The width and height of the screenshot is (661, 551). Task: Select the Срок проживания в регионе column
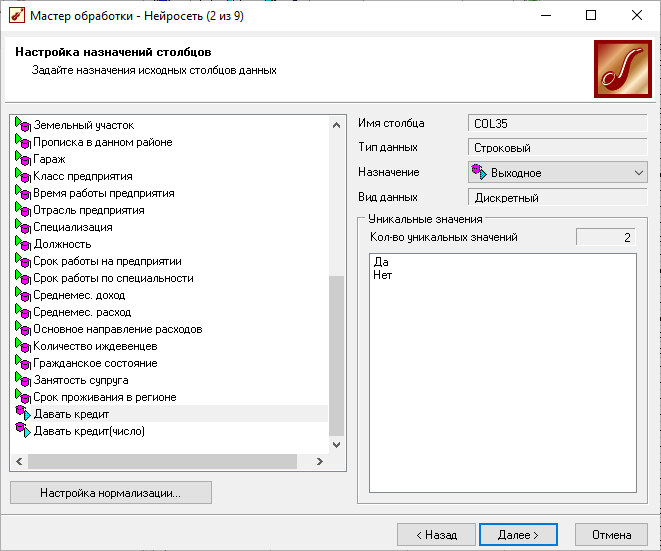[105, 397]
